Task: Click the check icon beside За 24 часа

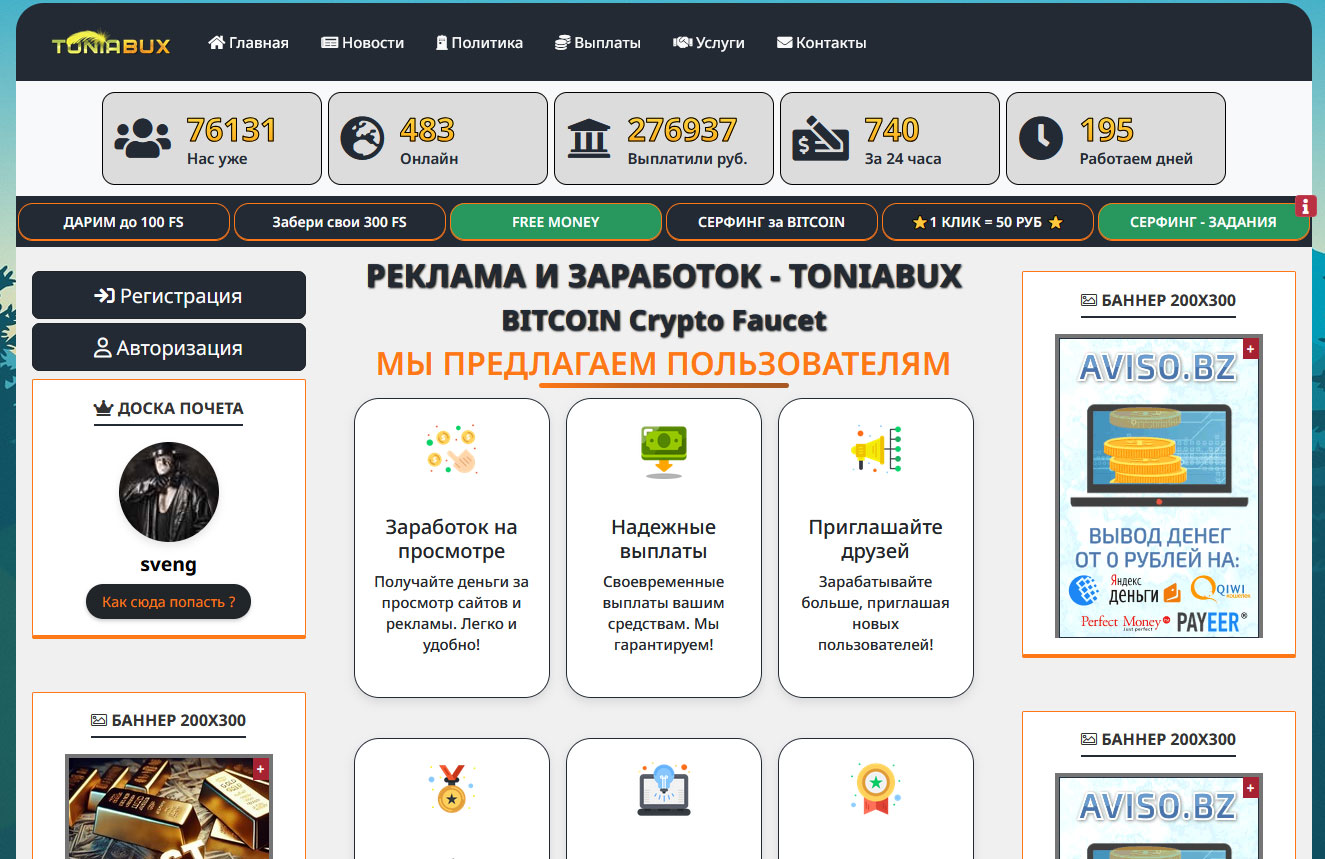Action: (820, 139)
